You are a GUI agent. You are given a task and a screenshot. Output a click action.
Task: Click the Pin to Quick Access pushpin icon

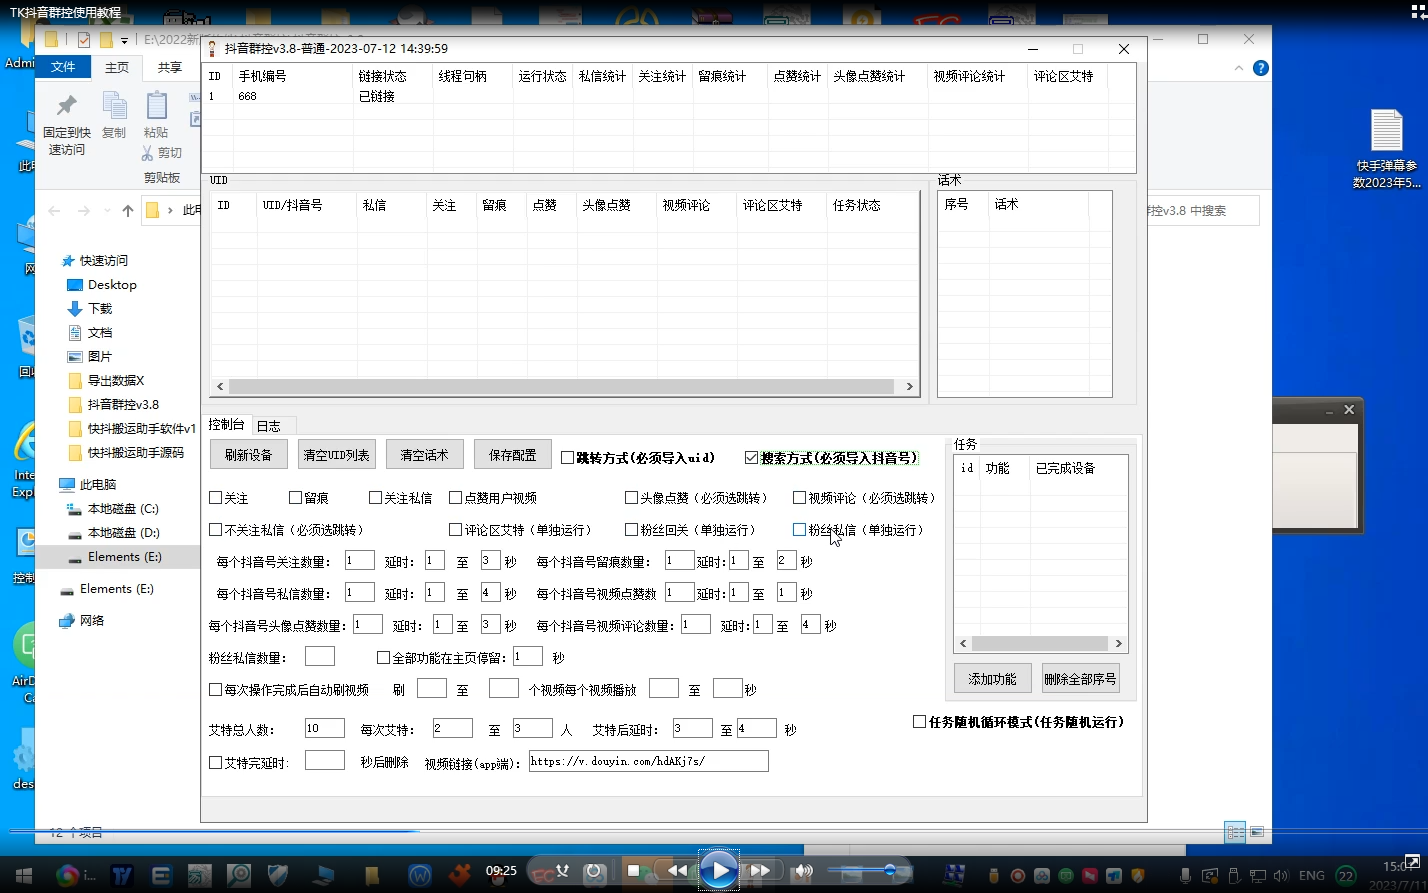[67, 106]
